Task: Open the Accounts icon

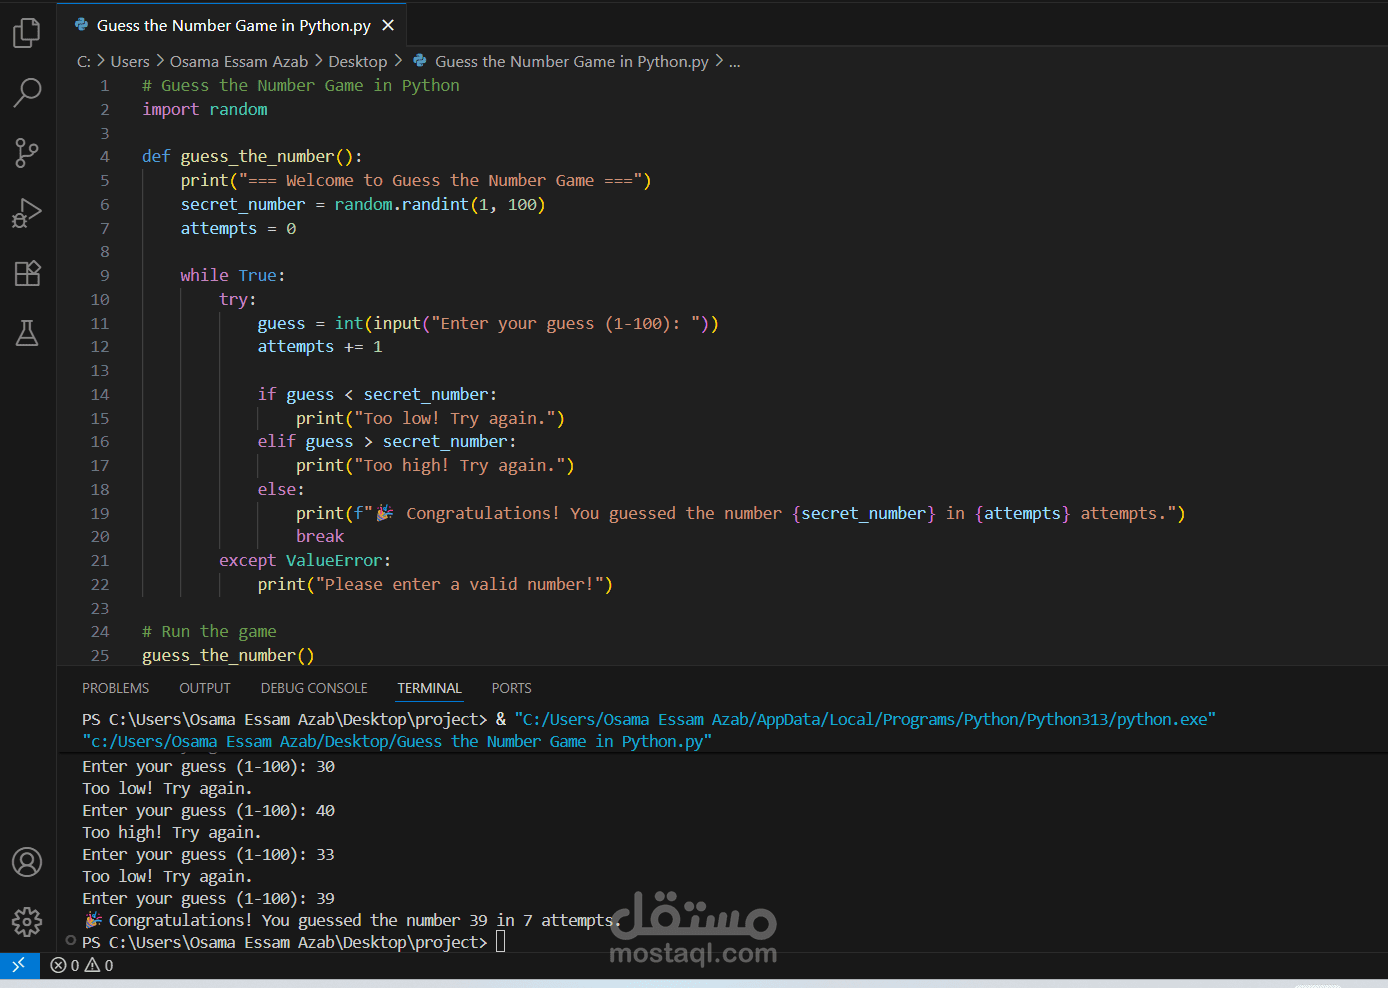Action: tap(27, 862)
